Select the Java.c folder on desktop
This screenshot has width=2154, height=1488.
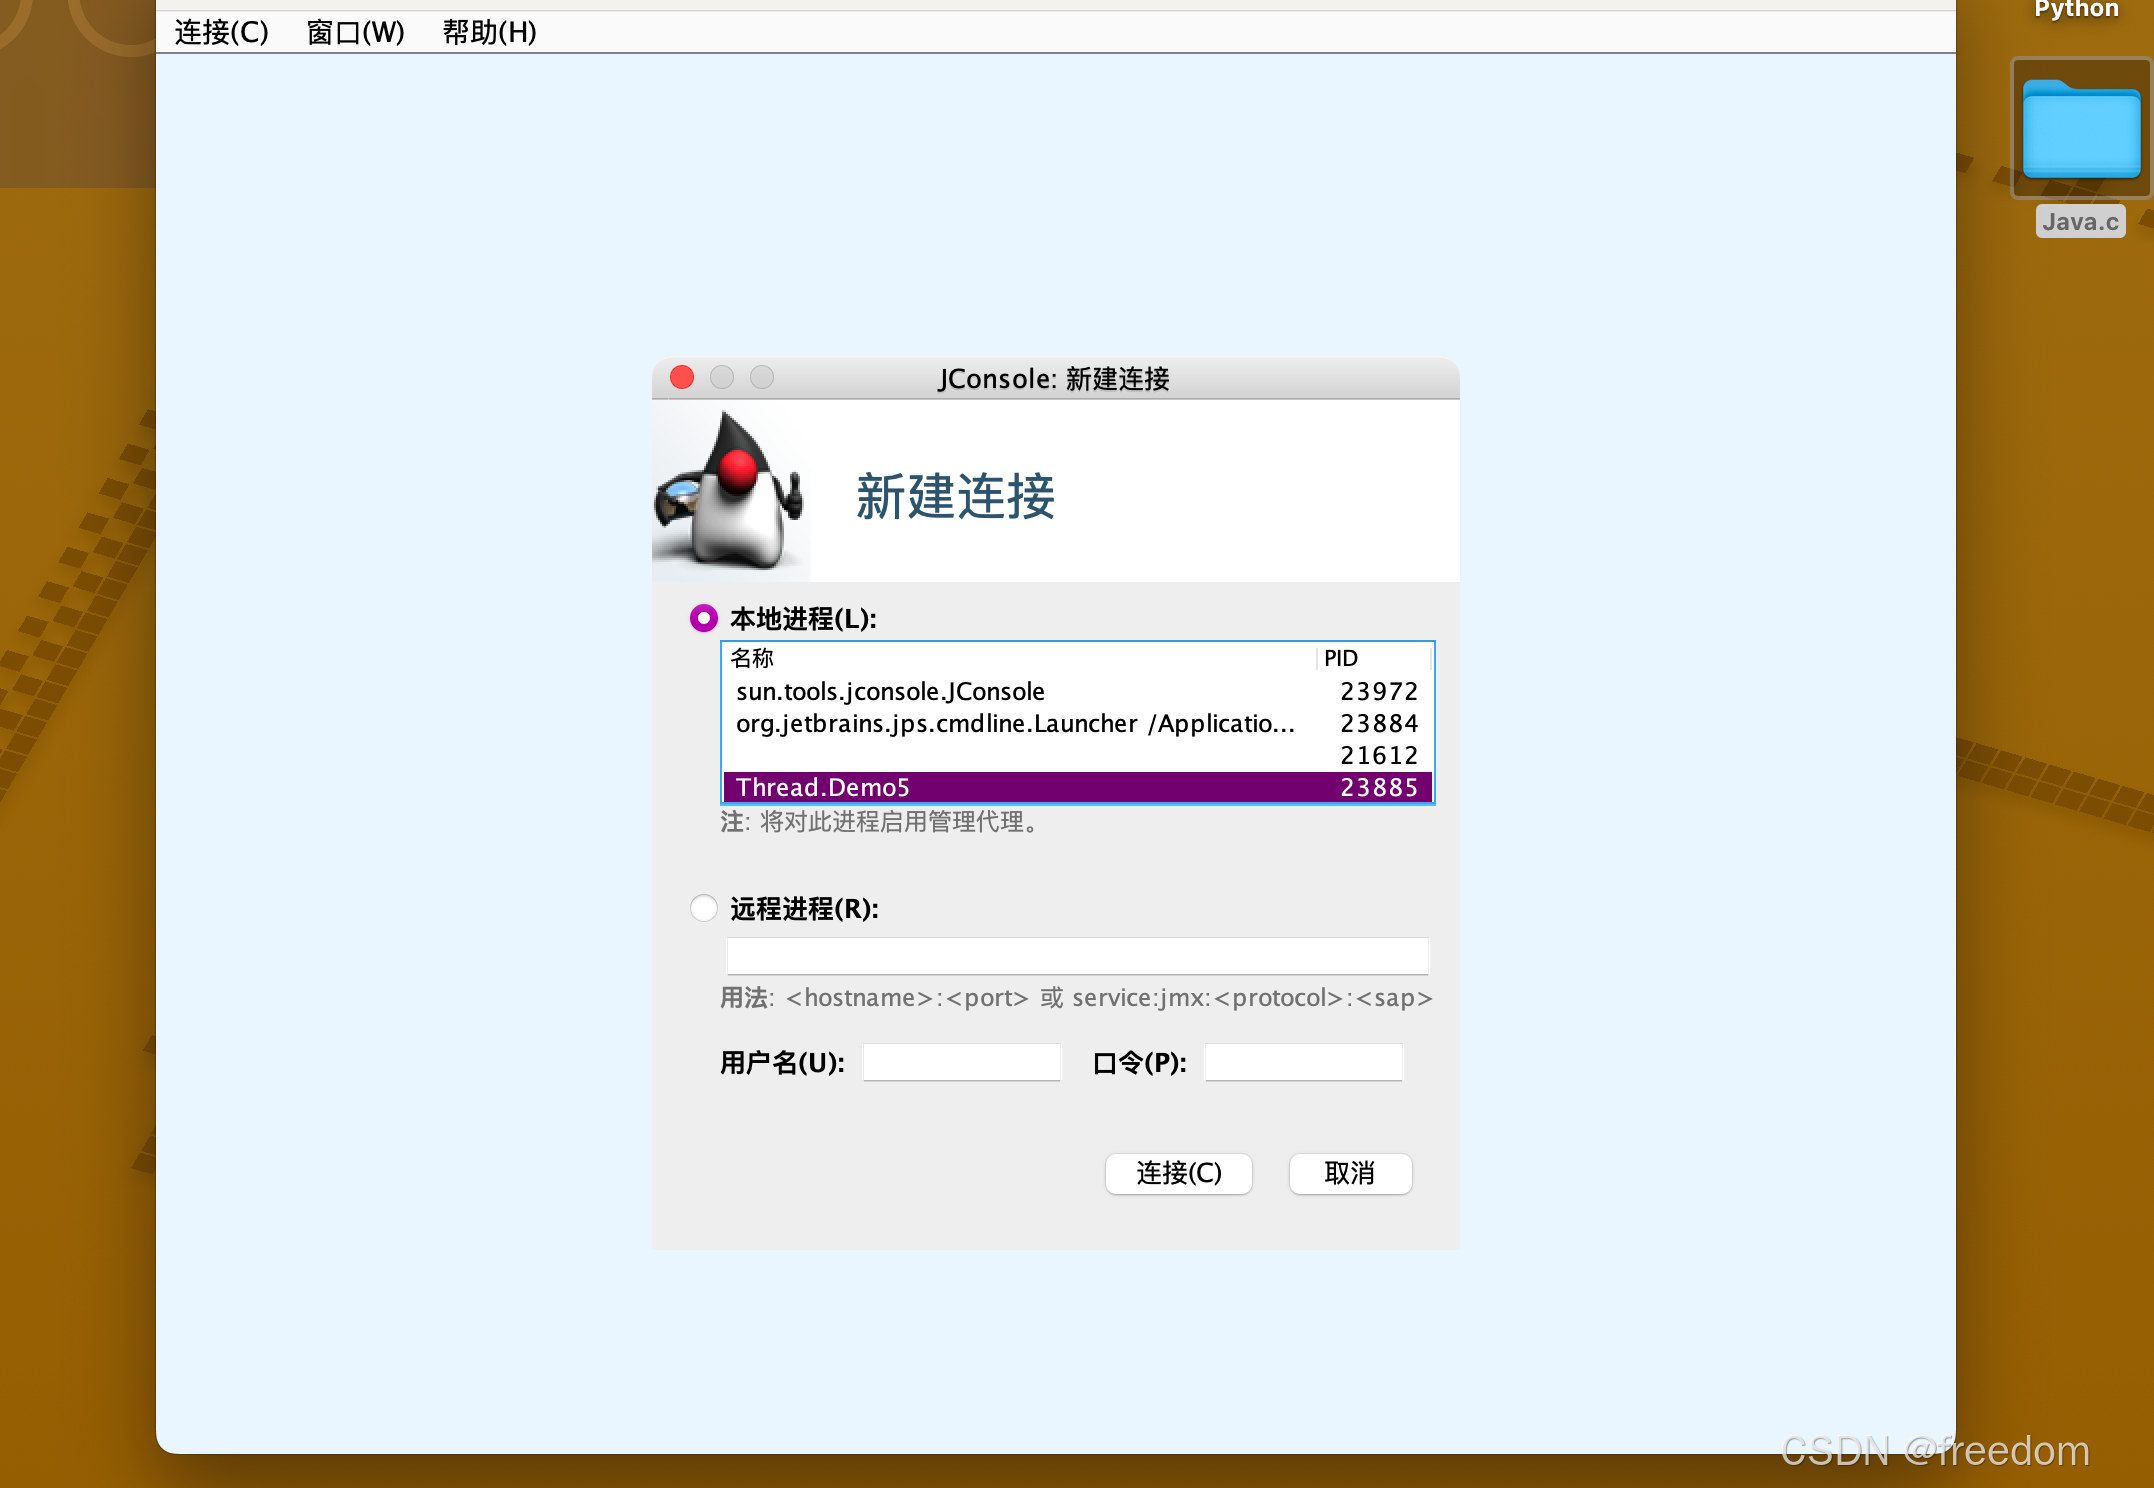[x=2081, y=145]
